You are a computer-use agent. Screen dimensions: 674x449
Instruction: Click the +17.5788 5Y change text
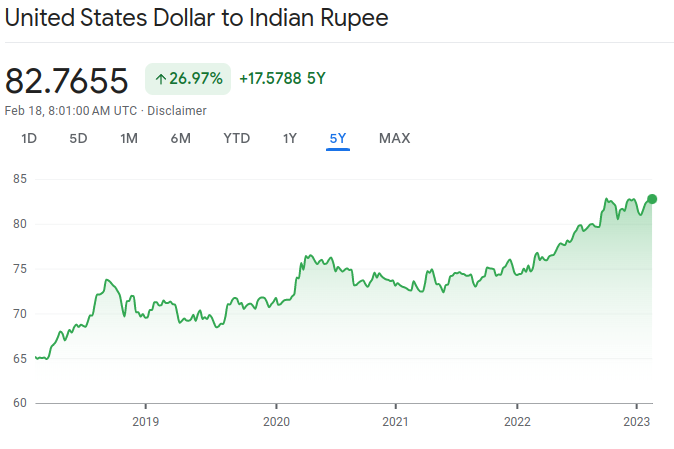pyautogui.click(x=283, y=79)
